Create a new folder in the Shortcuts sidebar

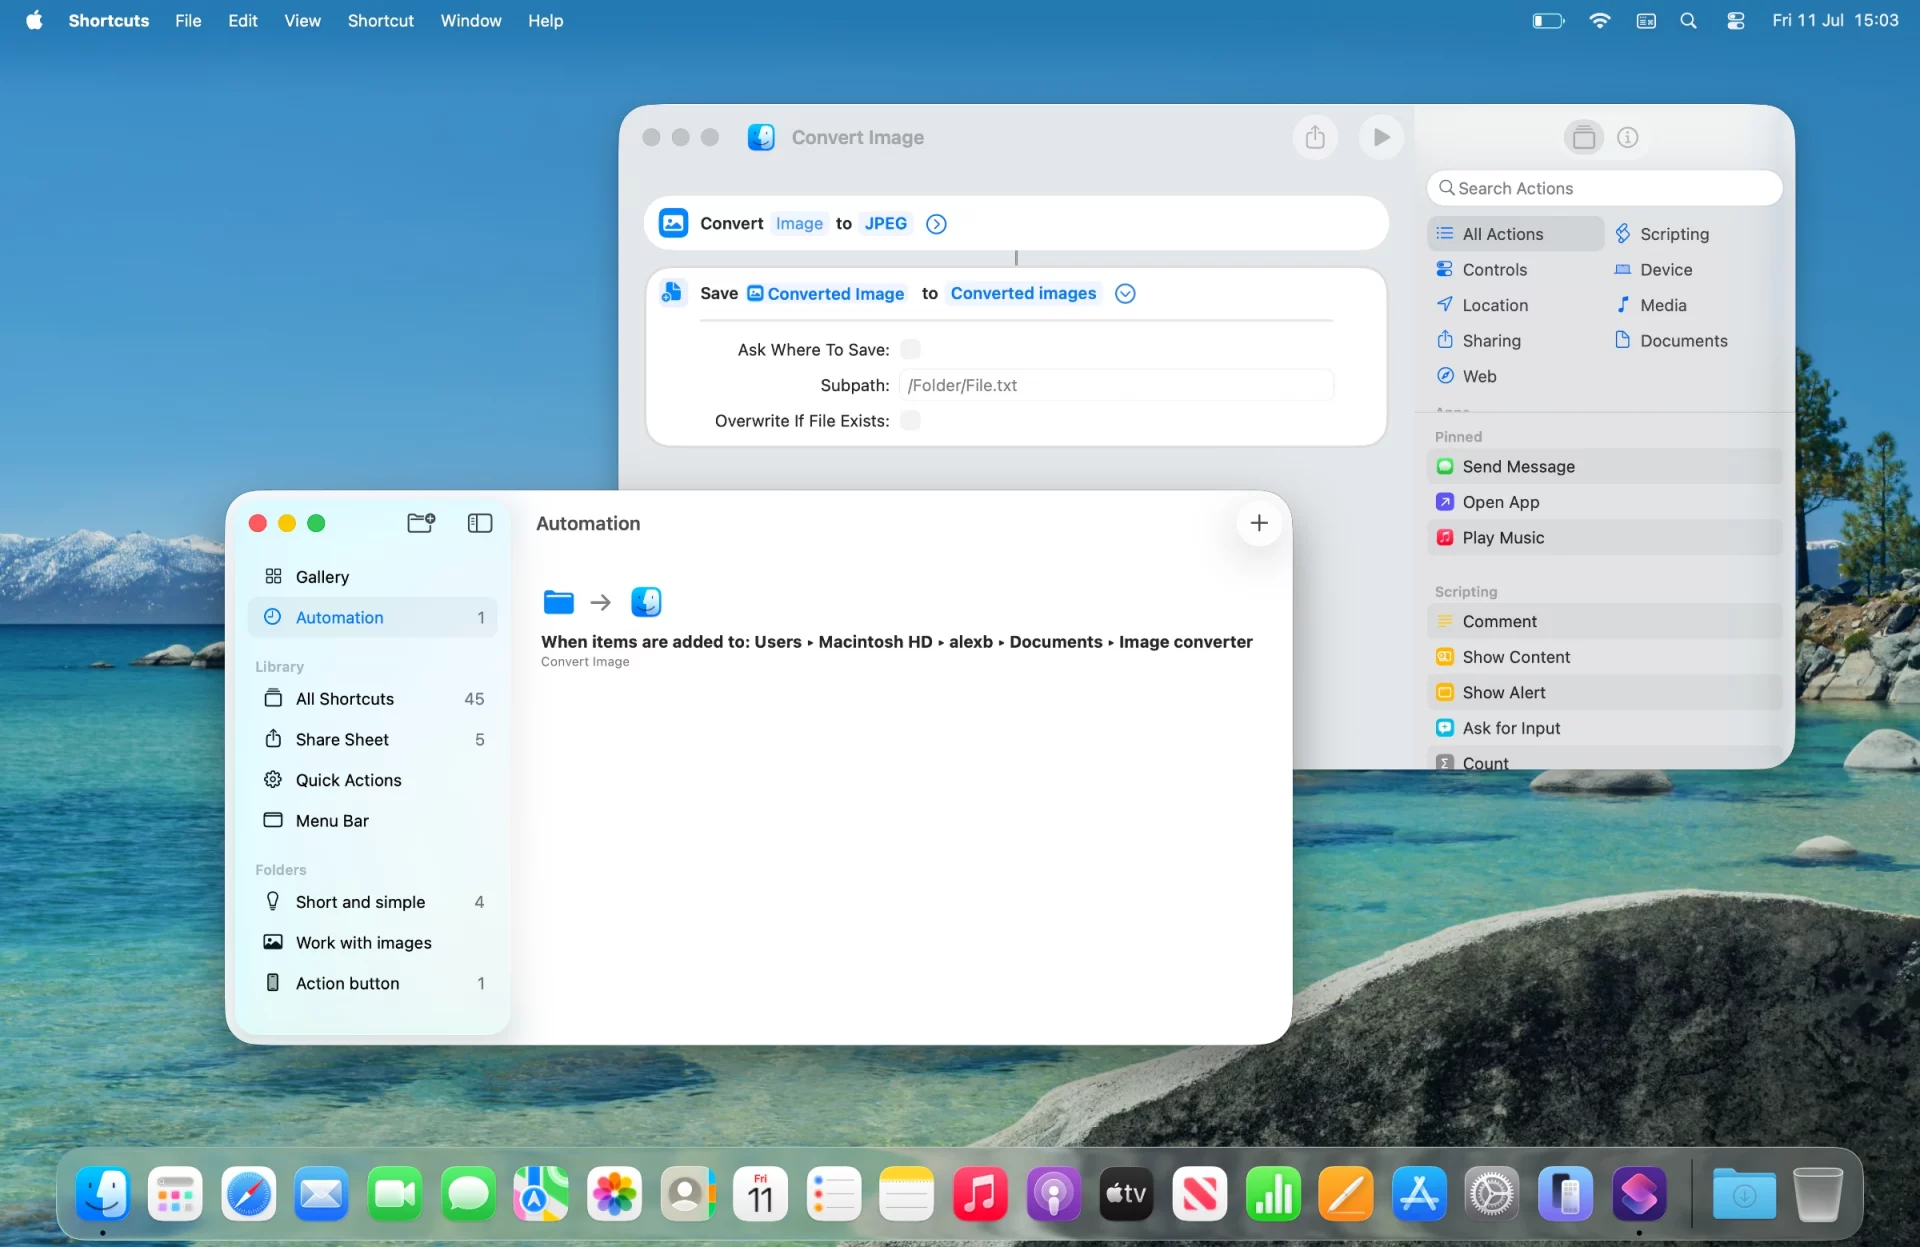tap(420, 522)
